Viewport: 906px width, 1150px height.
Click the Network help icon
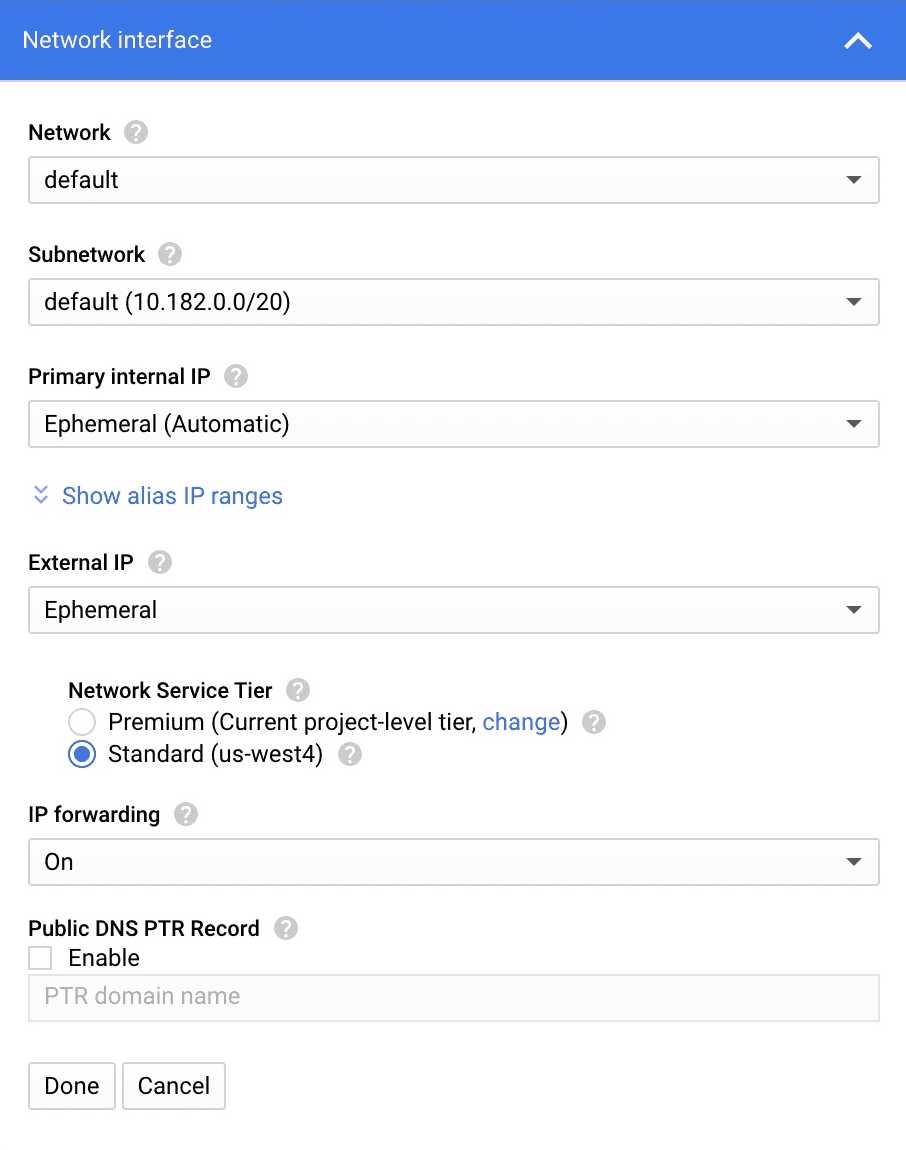[x=136, y=132]
